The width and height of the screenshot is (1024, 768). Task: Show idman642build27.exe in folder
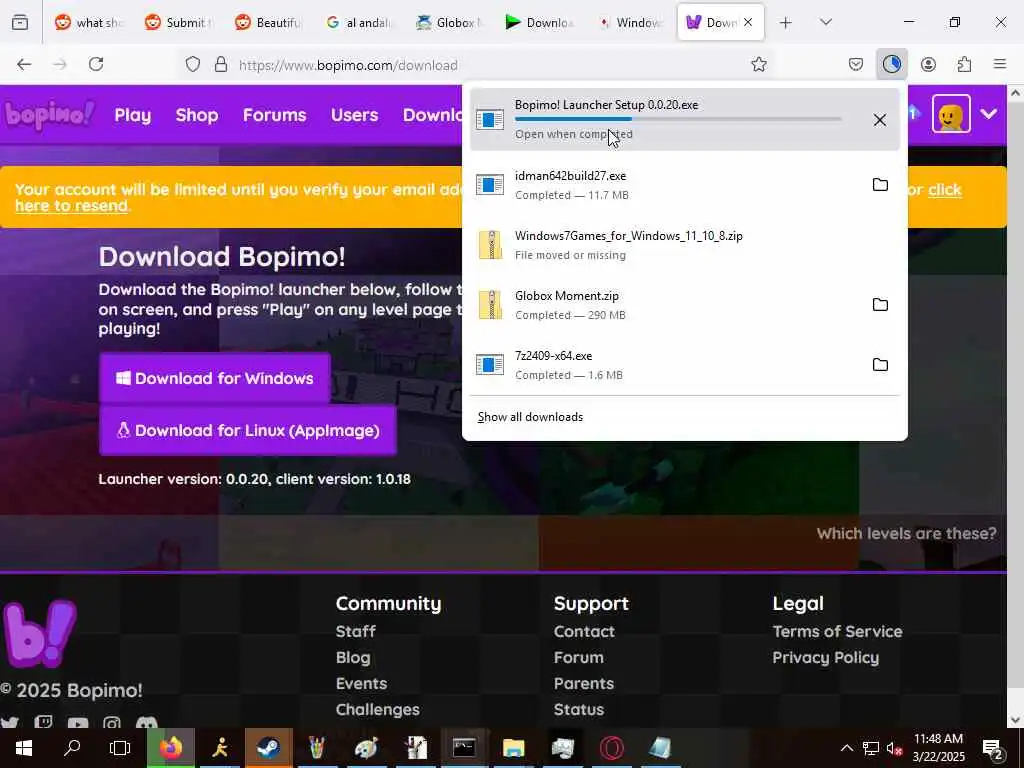pos(880,184)
